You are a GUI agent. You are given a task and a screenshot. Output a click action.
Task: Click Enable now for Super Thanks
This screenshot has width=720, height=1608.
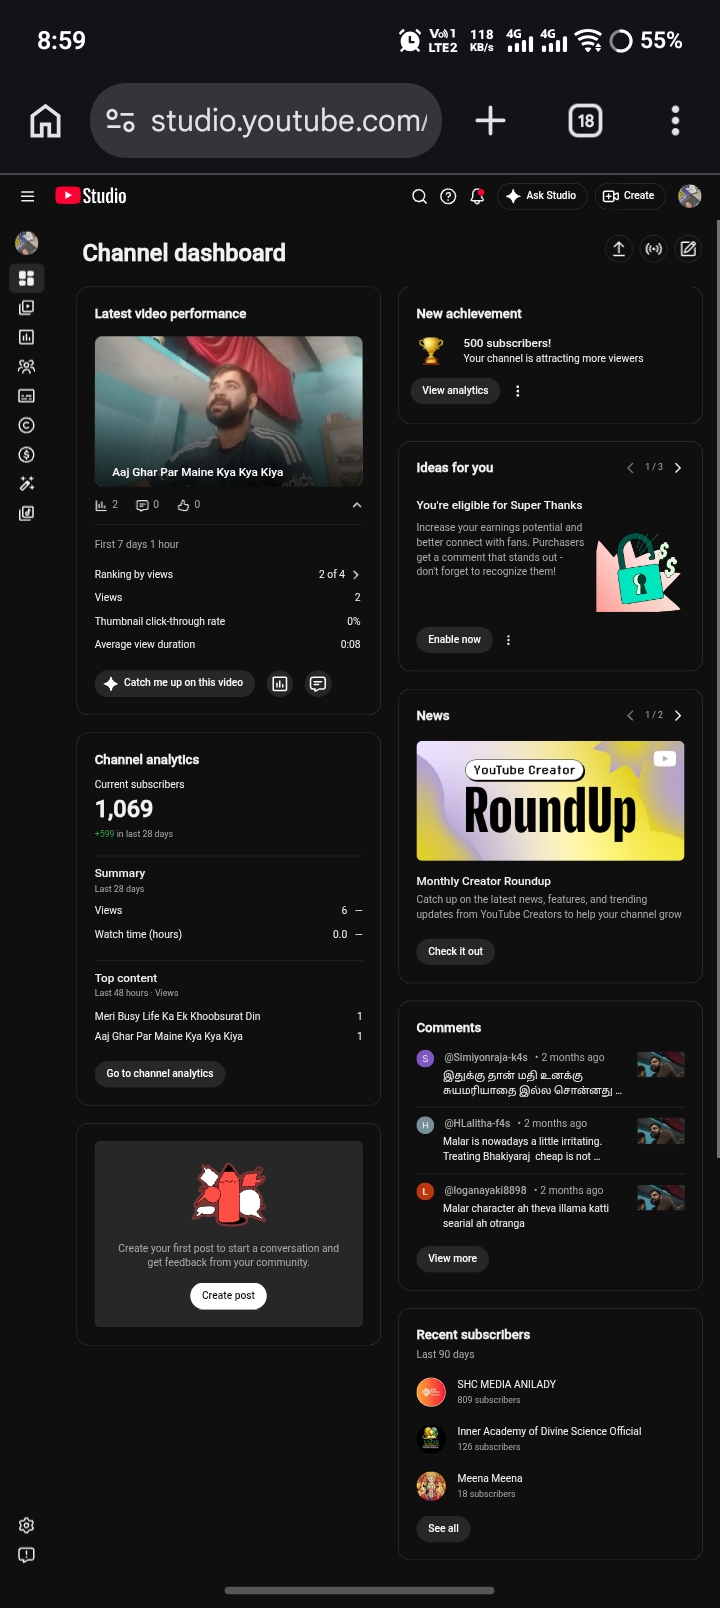click(x=454, y=640)
